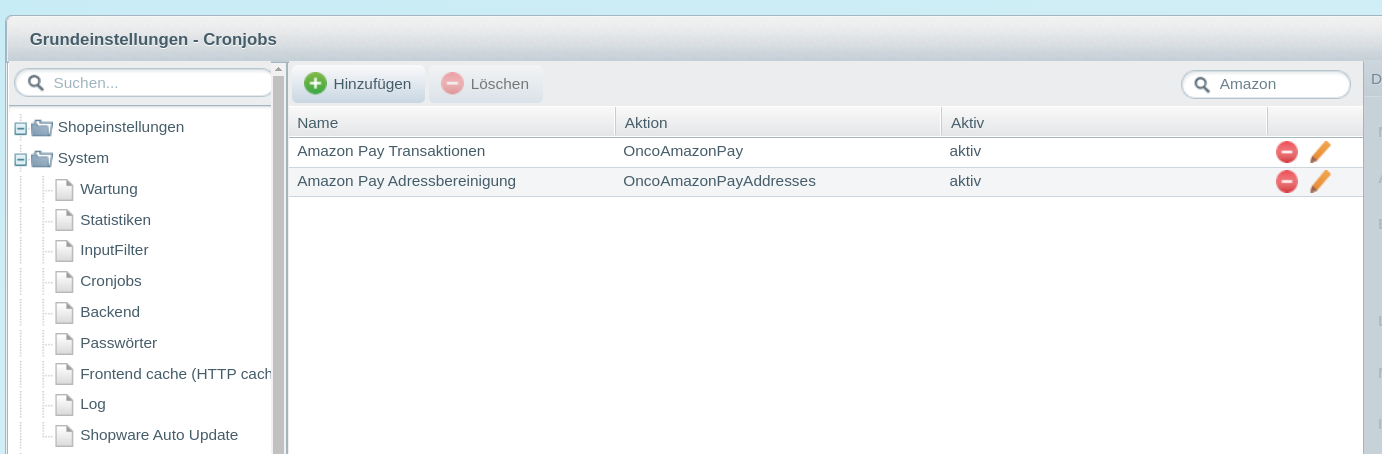
Task: Click the pencil edit icon for Amazon Pay Adressbereinigung
Action: [1320, 182]
